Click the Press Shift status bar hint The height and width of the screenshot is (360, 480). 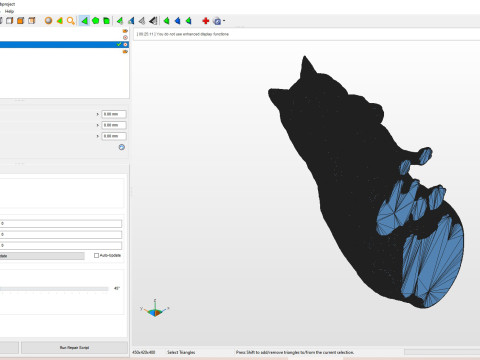coord(295,352)
